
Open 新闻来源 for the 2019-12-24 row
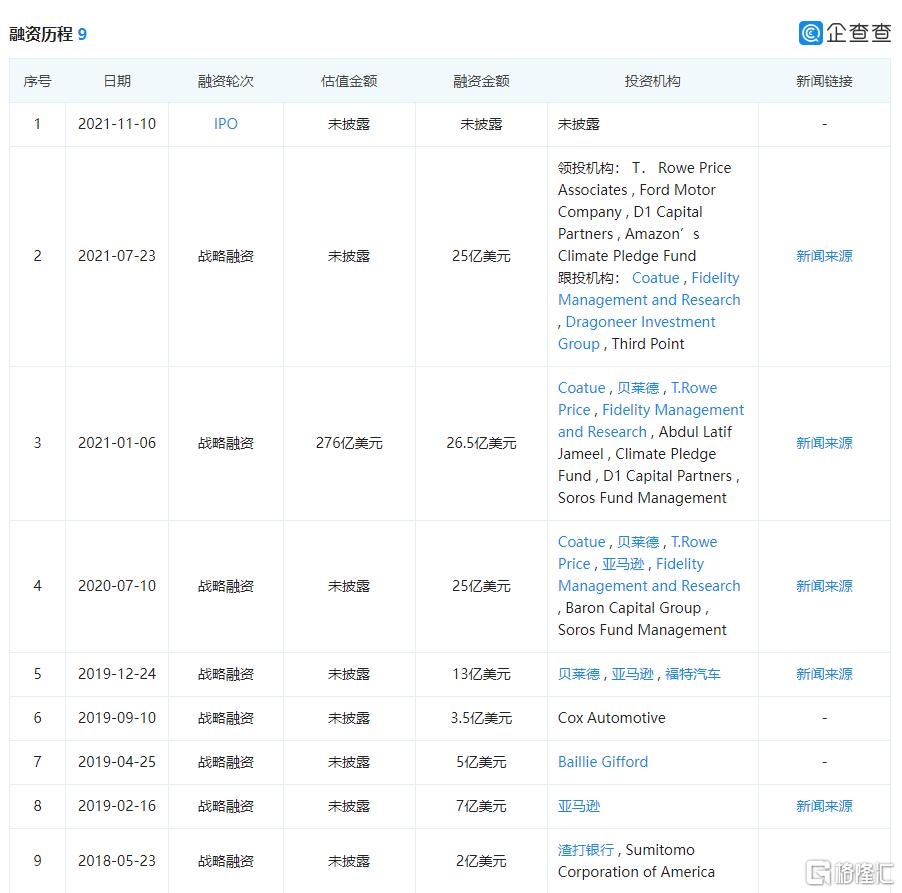pyautogui.click(x=824, y=674)
